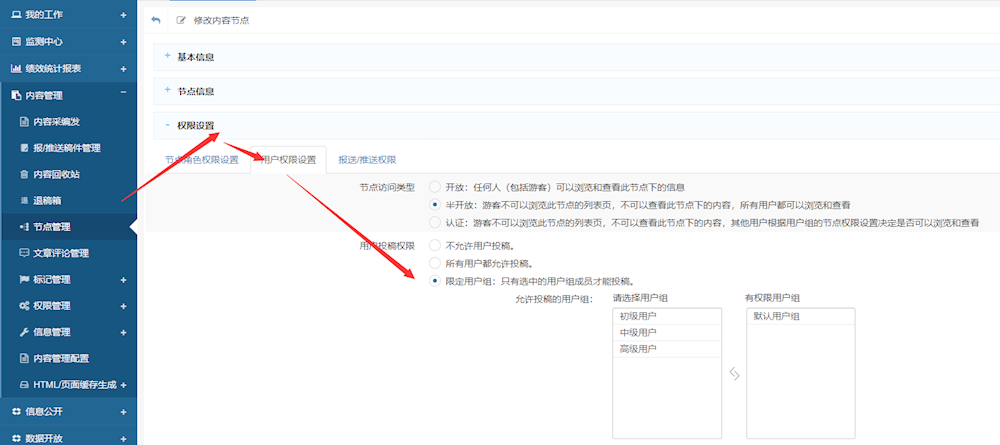Click the icon beside 报/推送稿件管理

pyautogui.click(x=24, y=148)
